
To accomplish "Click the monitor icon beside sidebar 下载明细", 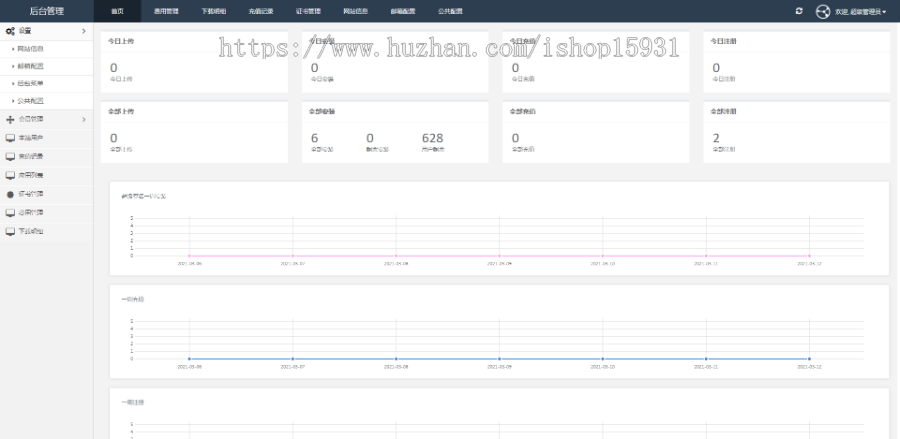I will coord(10,231).
